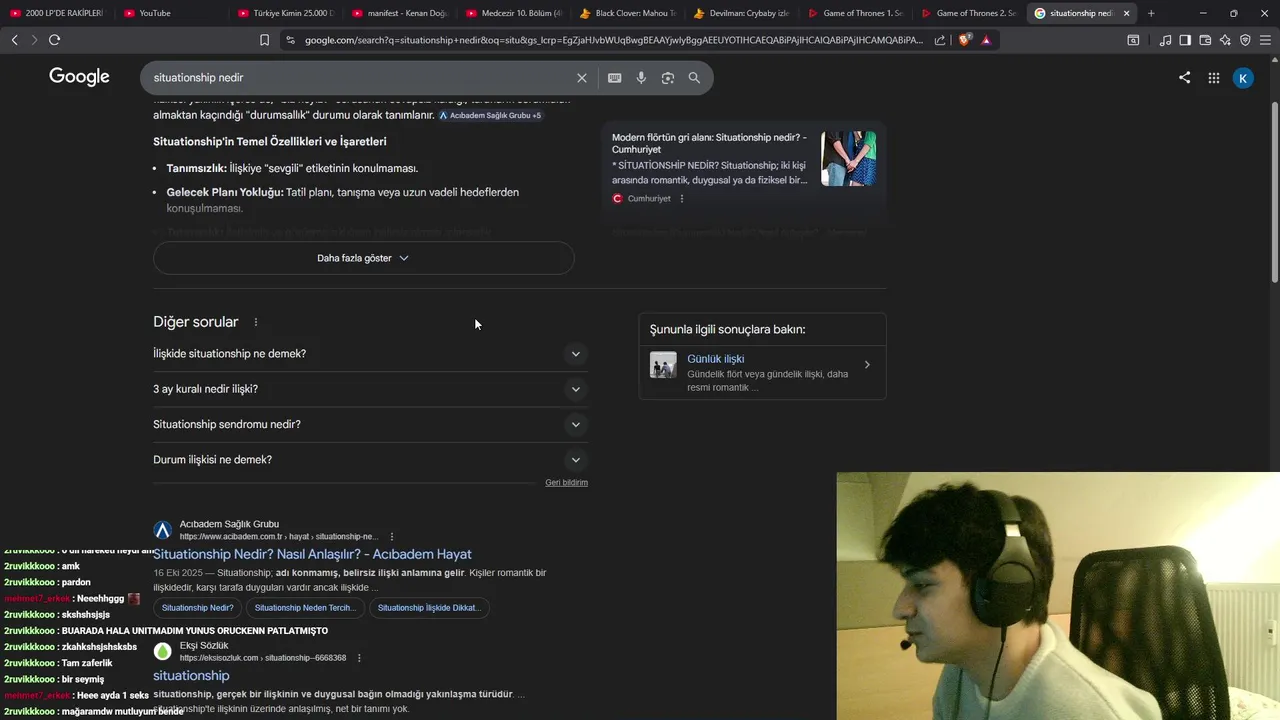Open the Cumhuriyet article thumbnail image
Screen dimensions: 1280x720
[x=849, y=158]
